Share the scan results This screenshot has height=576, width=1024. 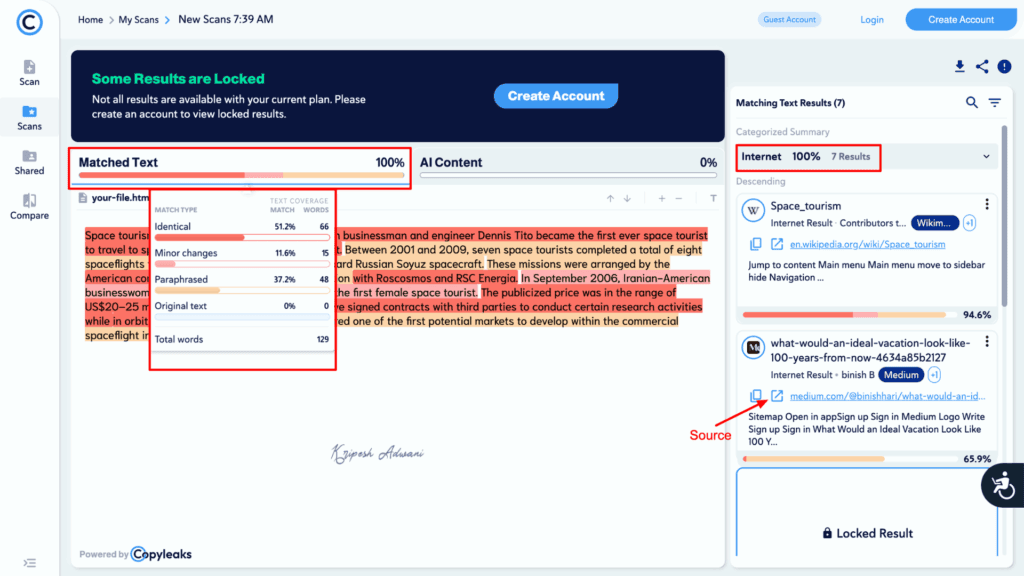[980, 66]
